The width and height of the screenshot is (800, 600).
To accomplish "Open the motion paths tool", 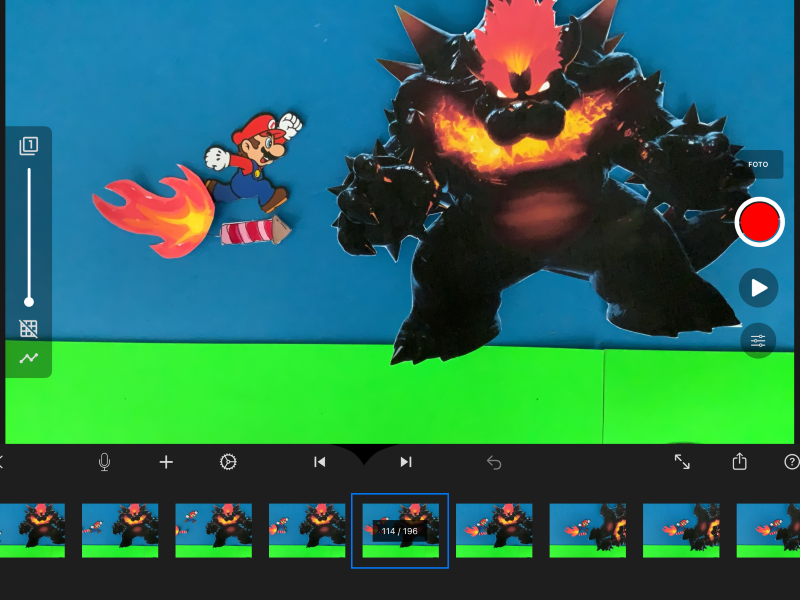I will [29, 358].
